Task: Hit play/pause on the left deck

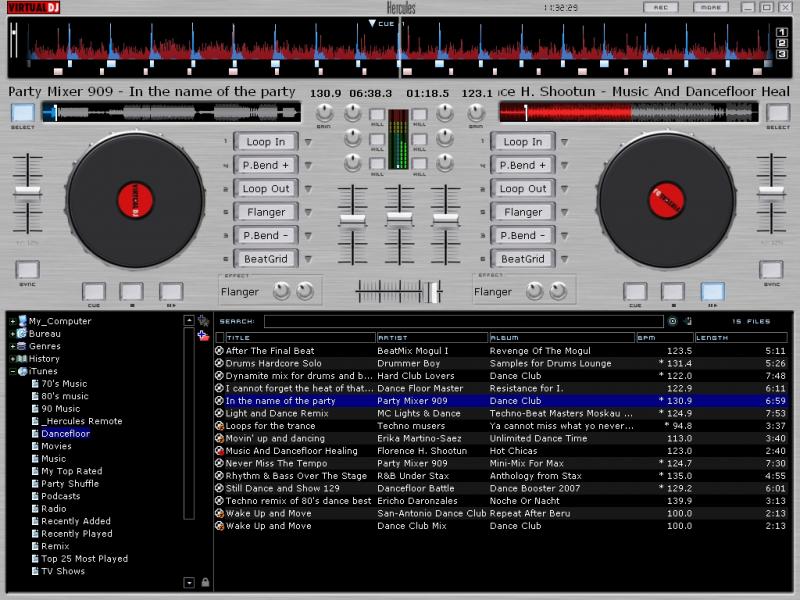Action: pyautogui.click(x=171, y=292)
